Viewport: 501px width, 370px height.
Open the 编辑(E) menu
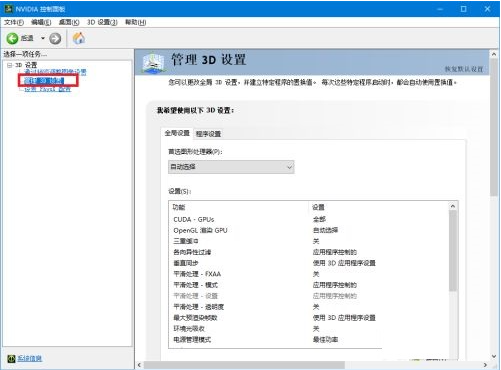pos(41,22)
